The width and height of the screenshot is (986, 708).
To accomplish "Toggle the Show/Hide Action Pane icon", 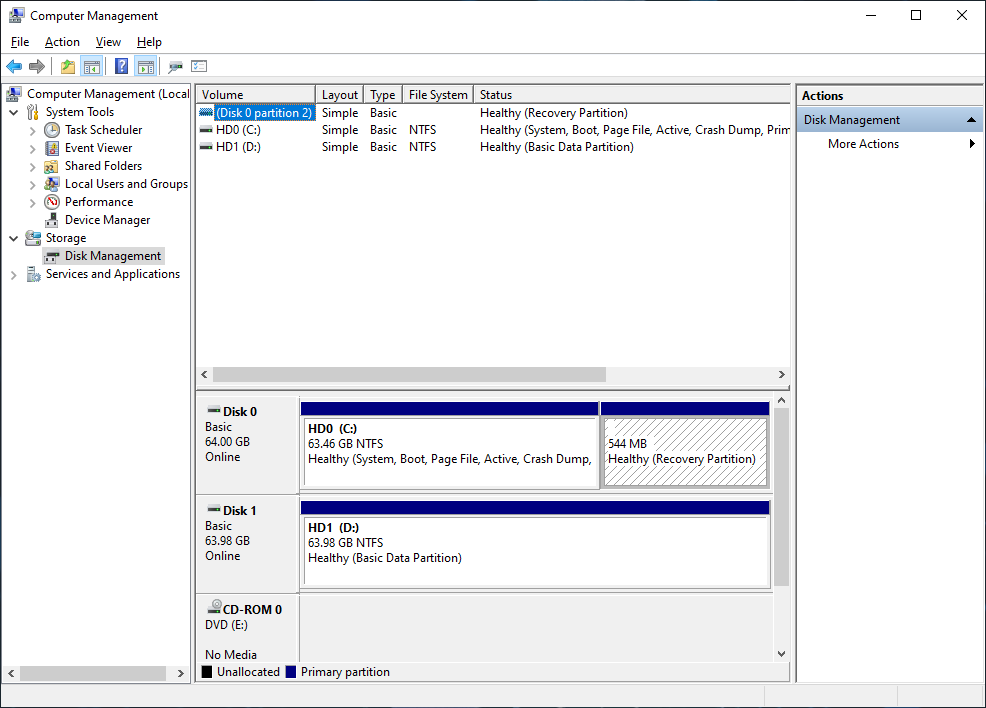I will [145, 66].
